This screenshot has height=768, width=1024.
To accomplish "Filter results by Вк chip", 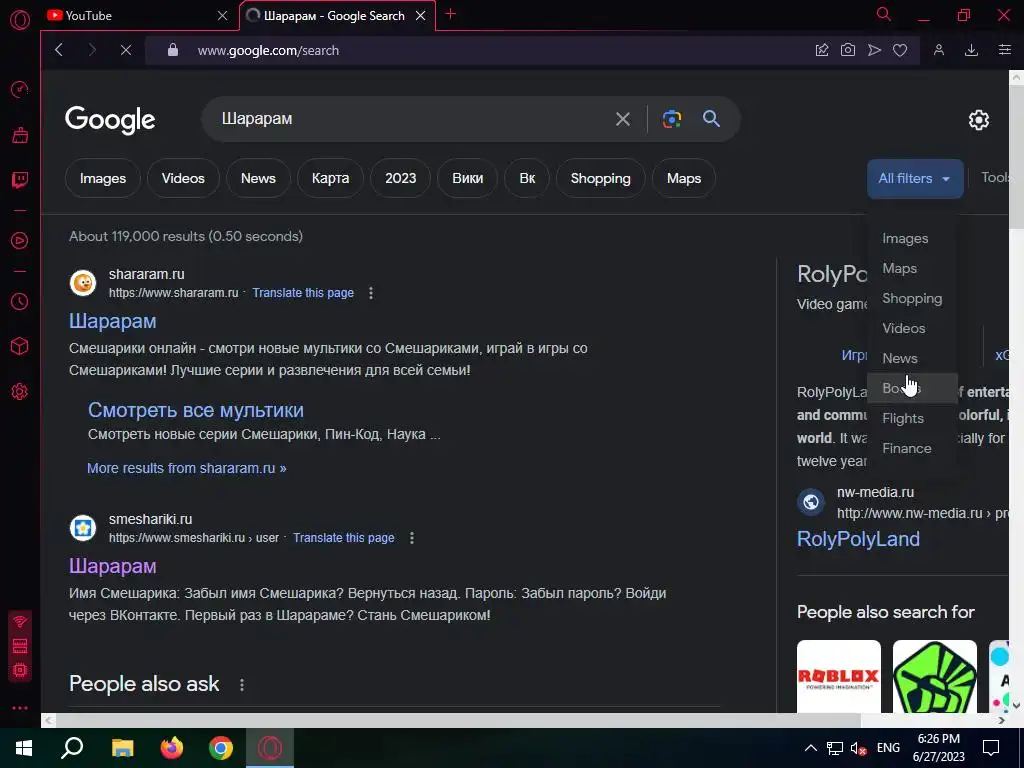I will 527,178.
